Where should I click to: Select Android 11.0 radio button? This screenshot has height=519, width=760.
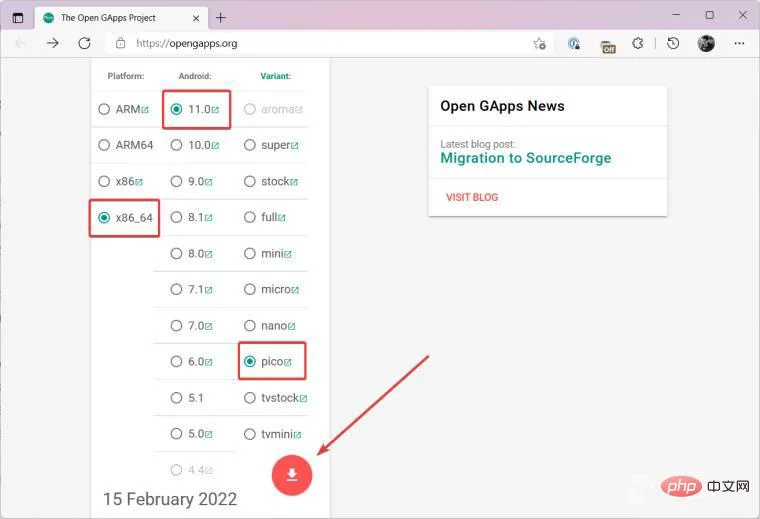click(x=176, y=109)
